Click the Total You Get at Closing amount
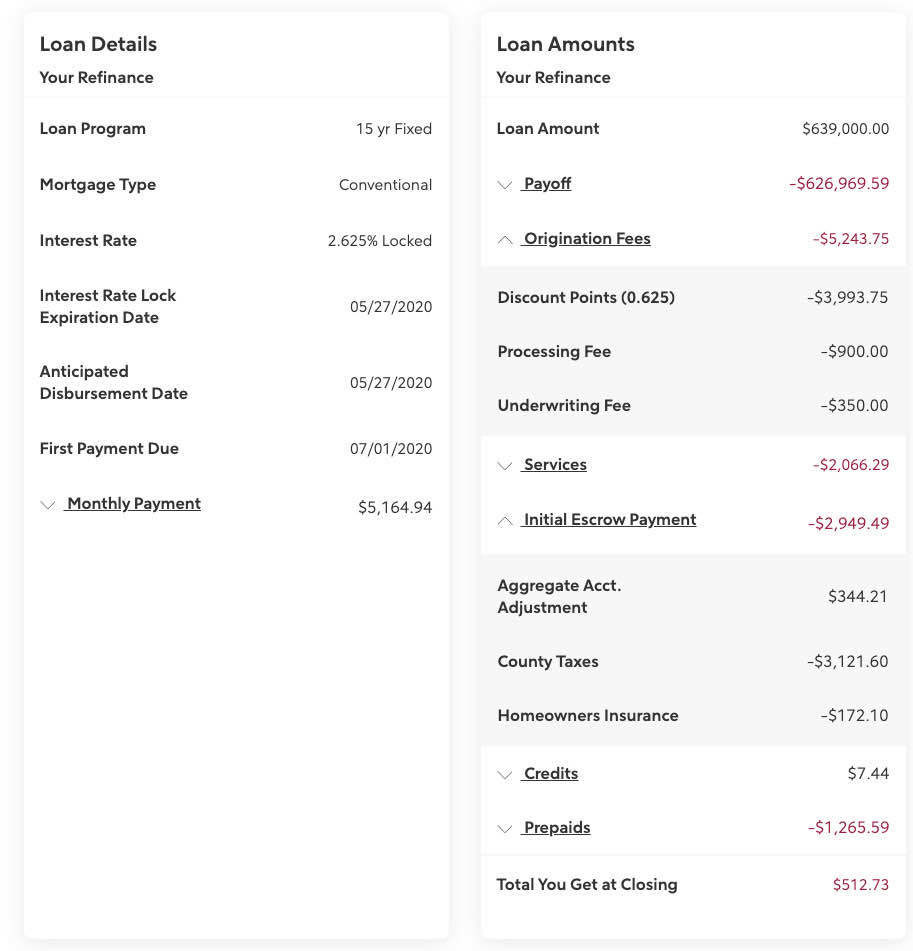The image size is (913, 951). tap(862, 884)
